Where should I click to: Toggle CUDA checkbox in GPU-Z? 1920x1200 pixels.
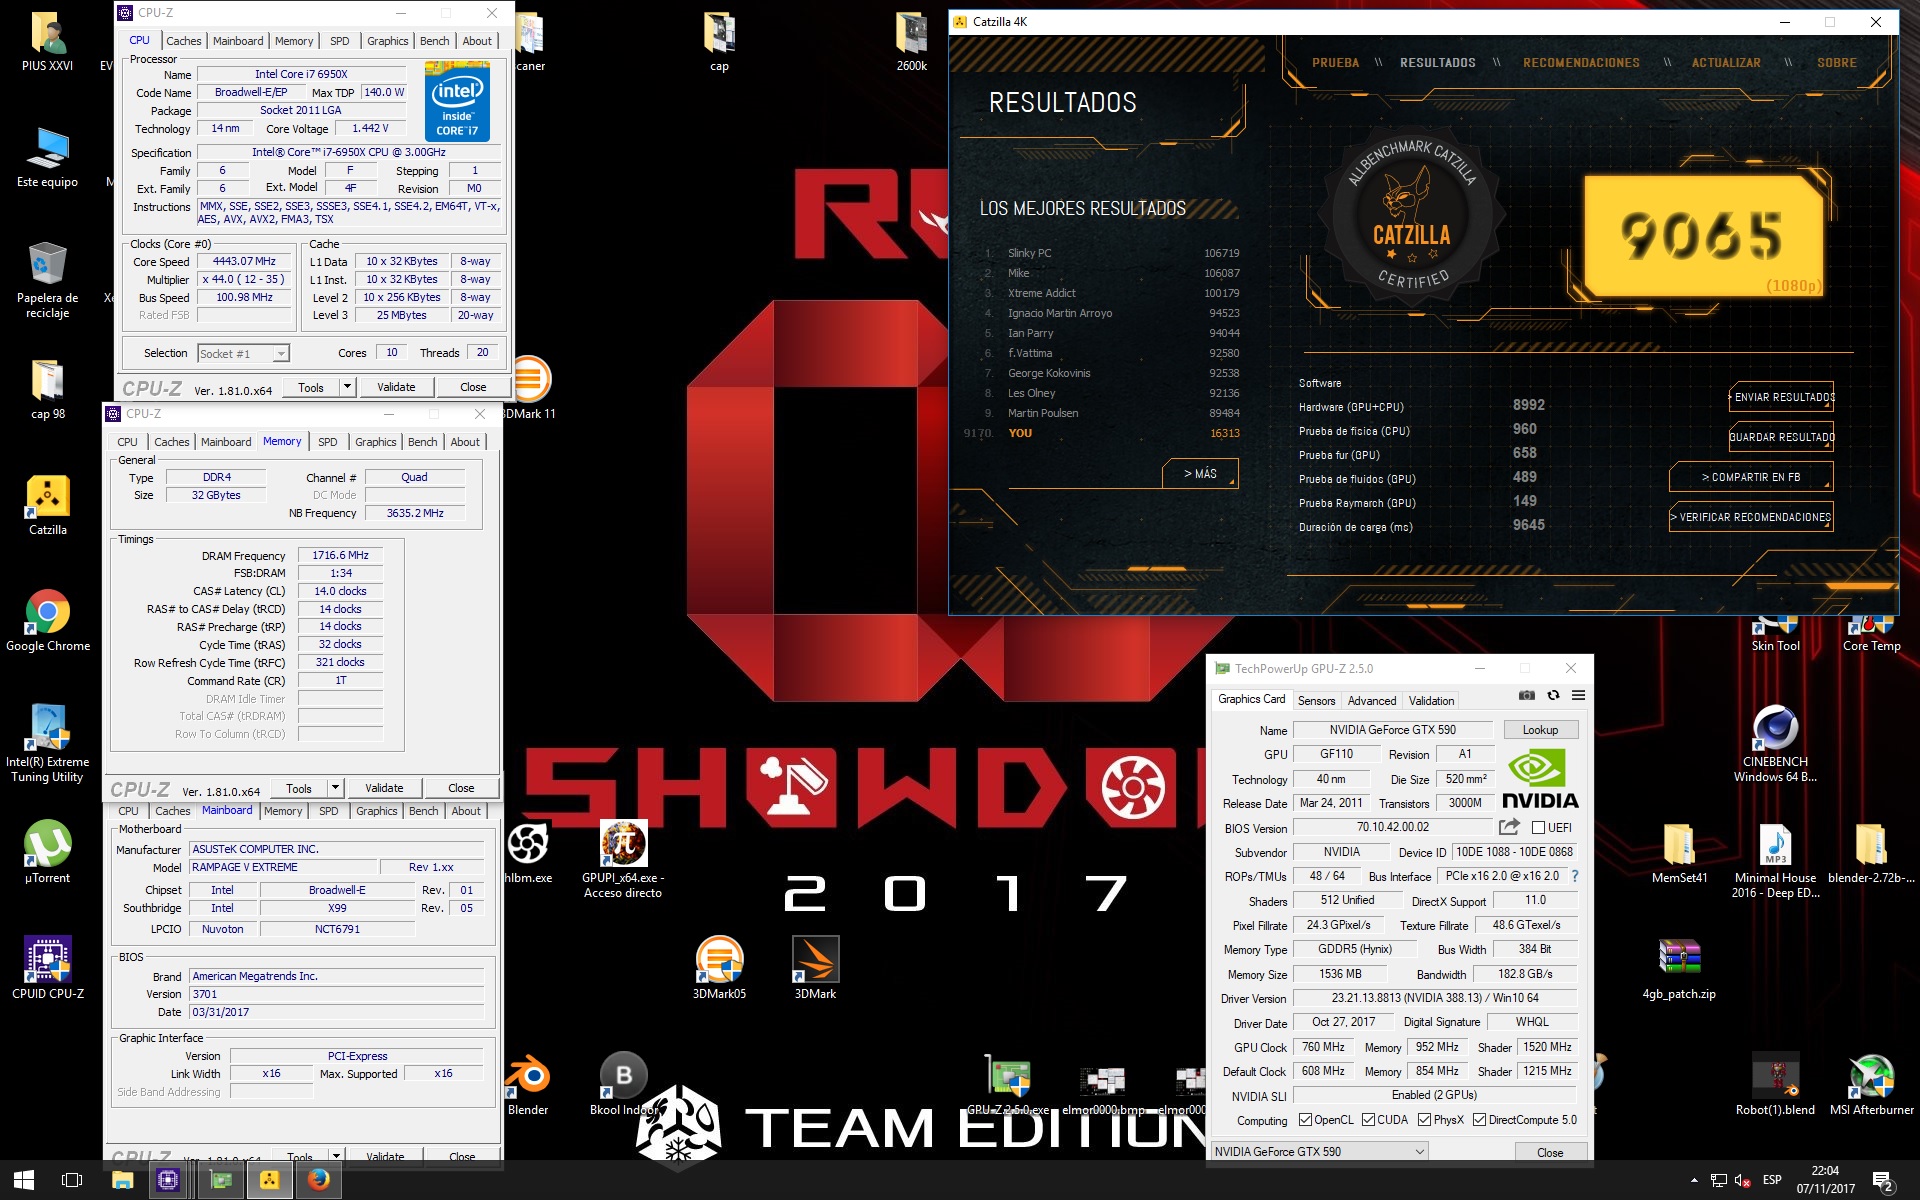tap(1368, 1120)
